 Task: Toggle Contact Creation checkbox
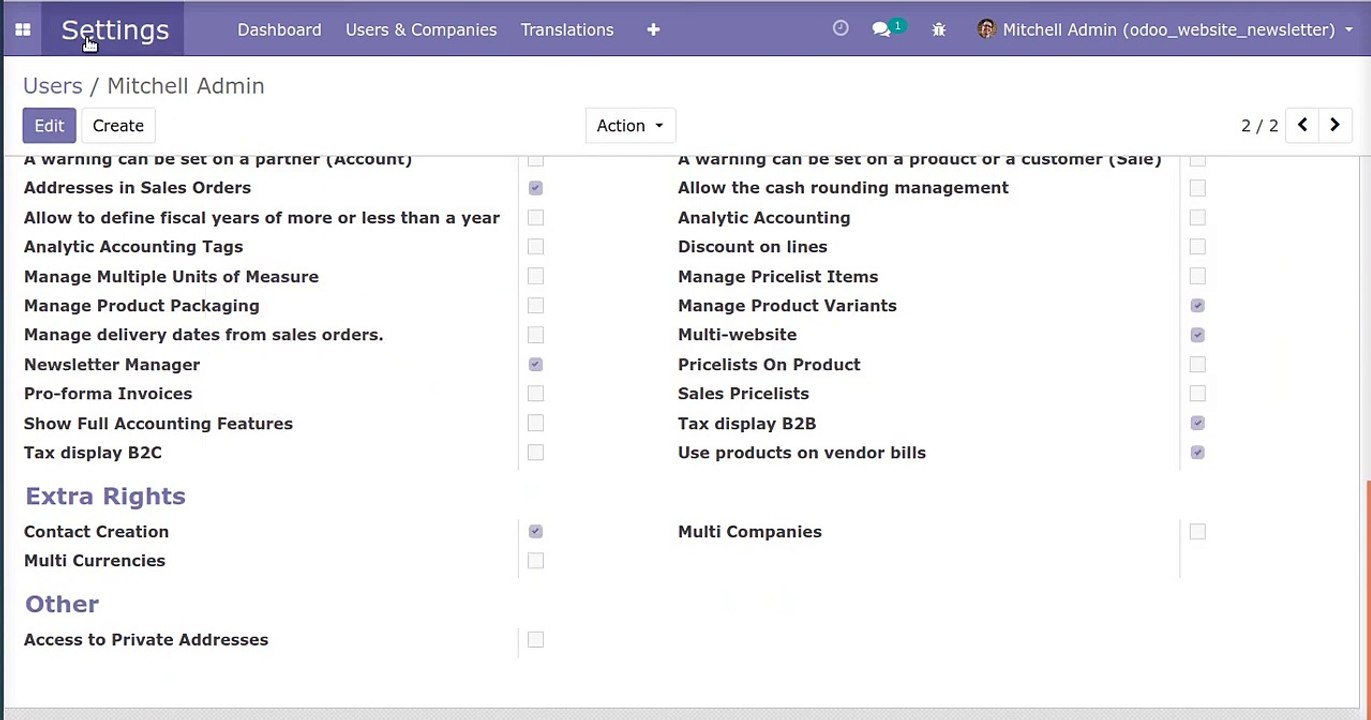536,532
